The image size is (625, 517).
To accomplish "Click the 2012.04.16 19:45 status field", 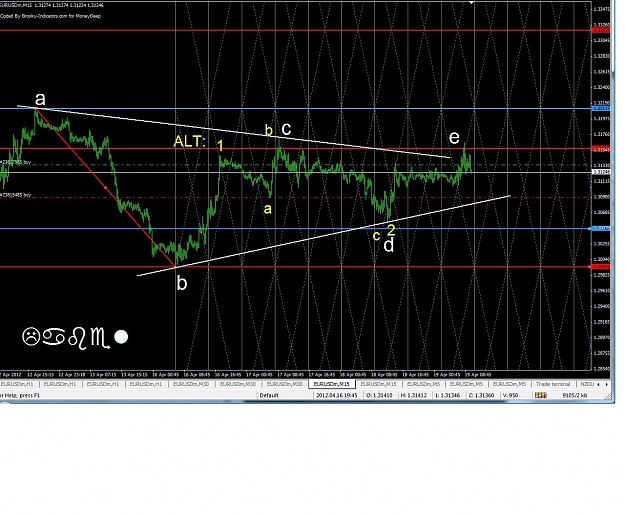I will (x=337, y=395).
